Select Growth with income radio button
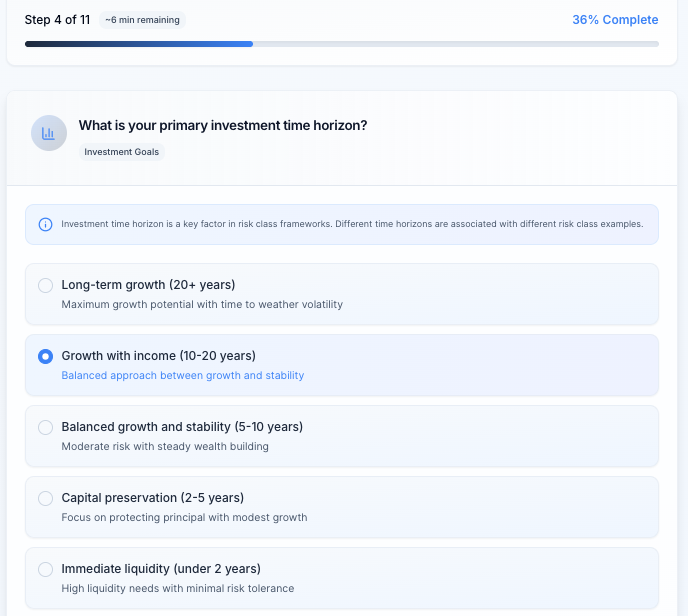Image resolution: width=688 pixels, height=616 pixels. pyautogui.click(x=45, y=356)
